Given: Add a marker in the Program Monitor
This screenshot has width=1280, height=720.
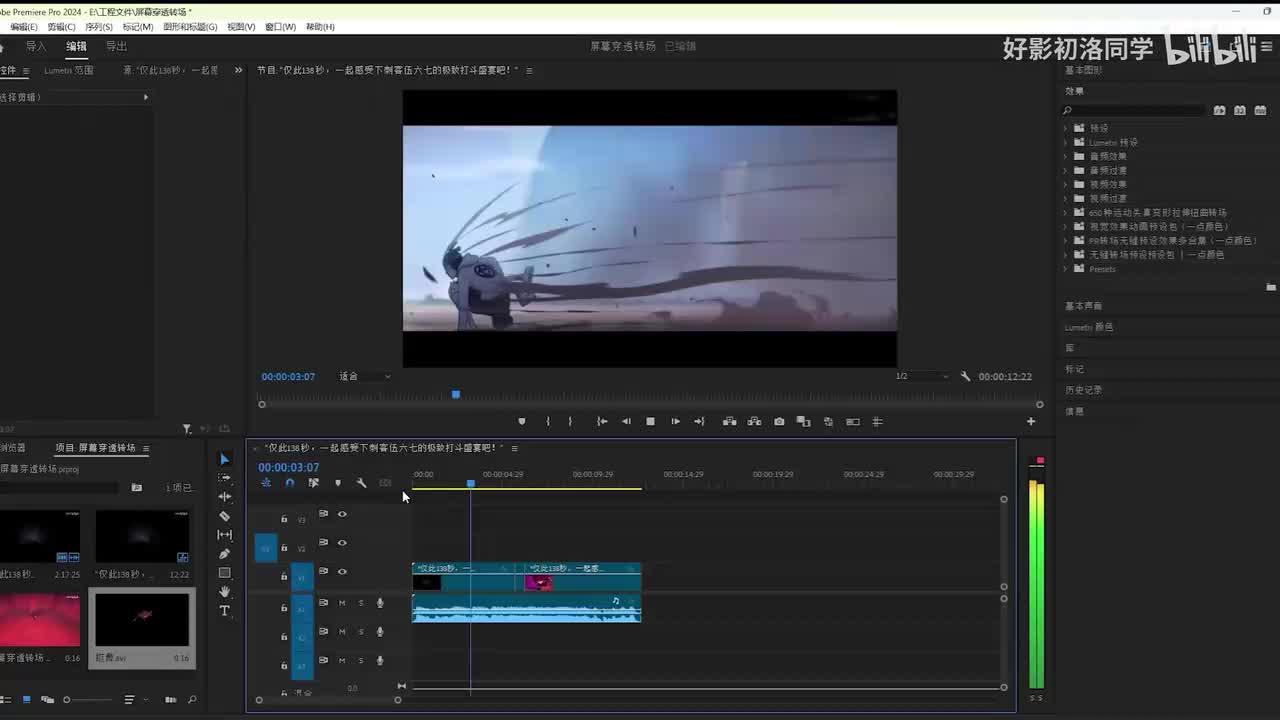Looking at the screenshot, I should pos(522,422).
